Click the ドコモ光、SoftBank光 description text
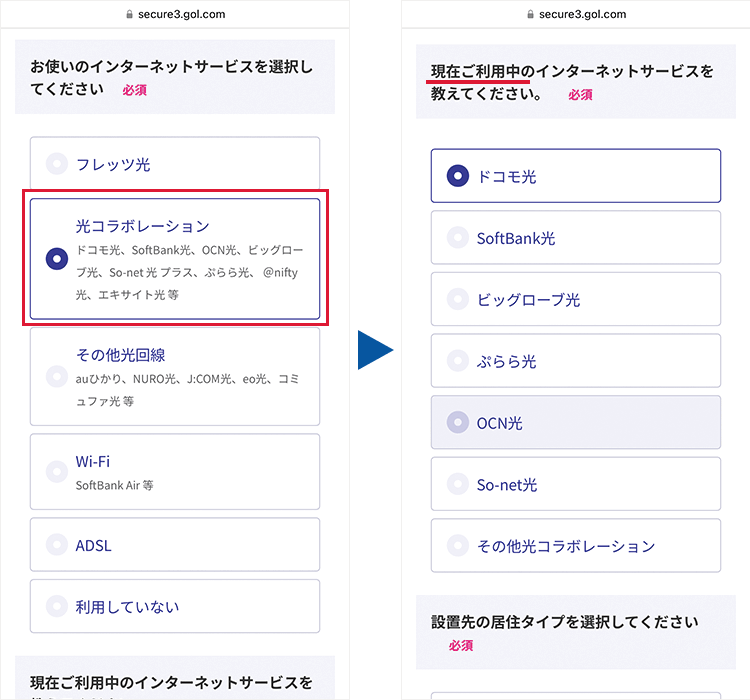The image size is (750, 700). pos(190,272)
